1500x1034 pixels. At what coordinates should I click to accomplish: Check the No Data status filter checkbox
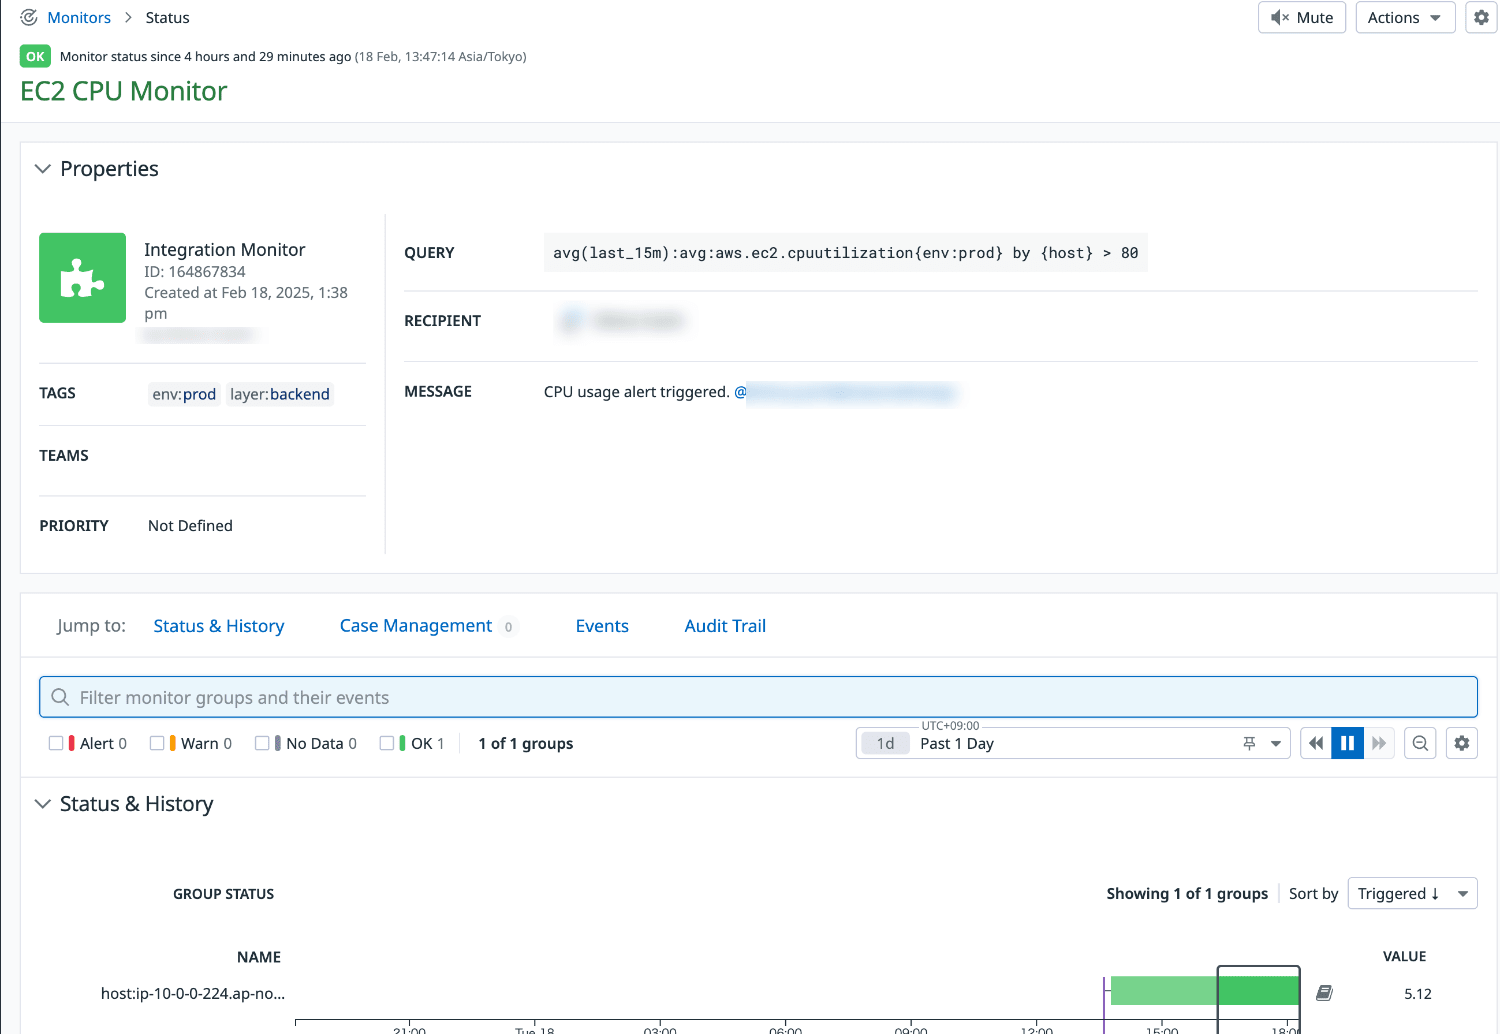(262, 743)
